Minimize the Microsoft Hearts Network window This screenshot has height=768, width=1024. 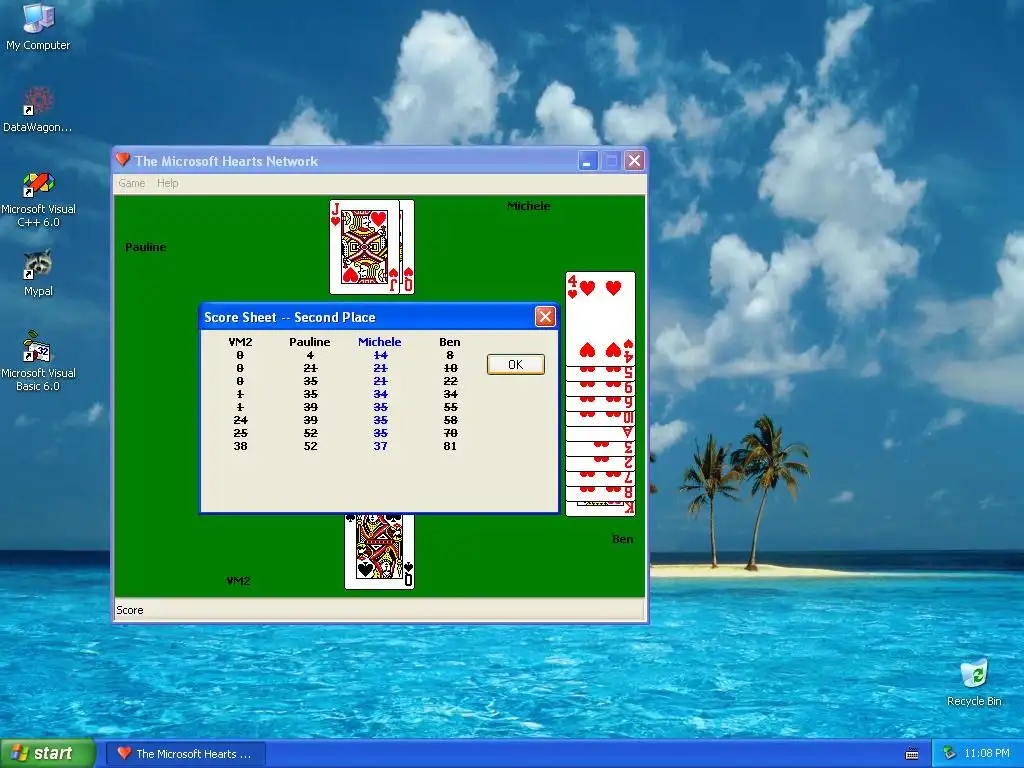pos(587,161)
